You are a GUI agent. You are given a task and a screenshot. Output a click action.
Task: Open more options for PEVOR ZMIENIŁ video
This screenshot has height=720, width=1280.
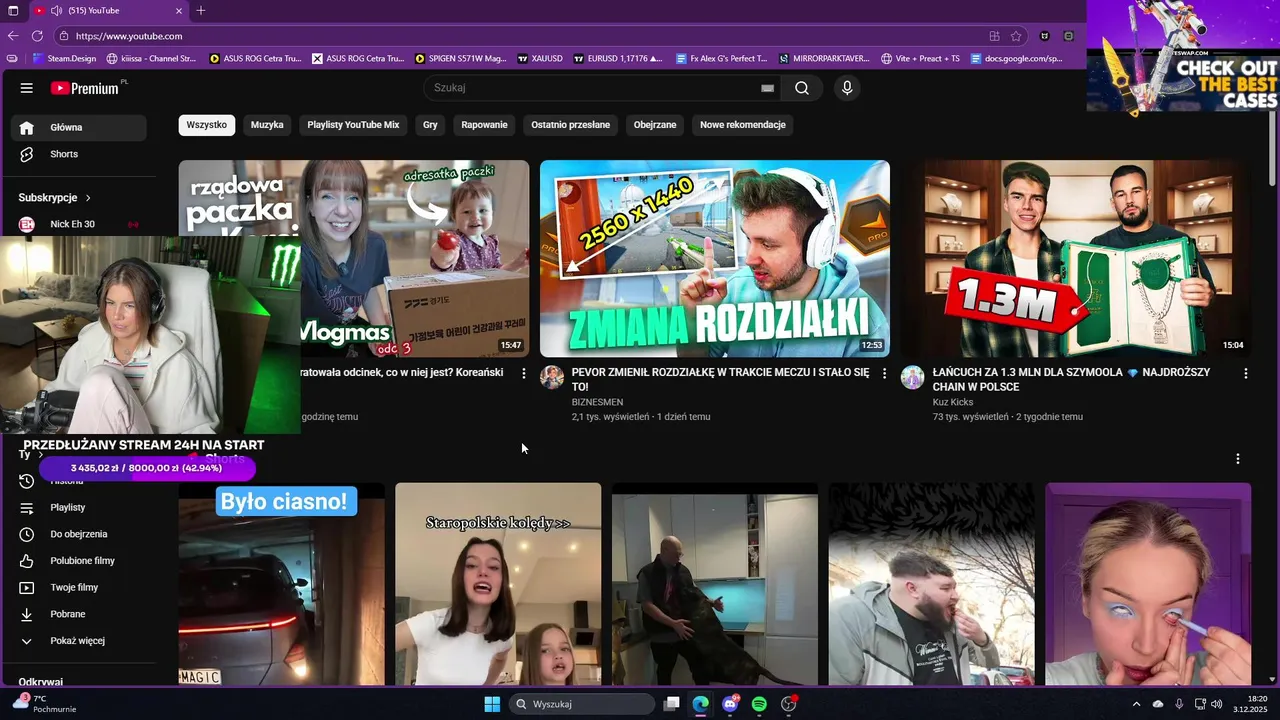tap(884, 373)
